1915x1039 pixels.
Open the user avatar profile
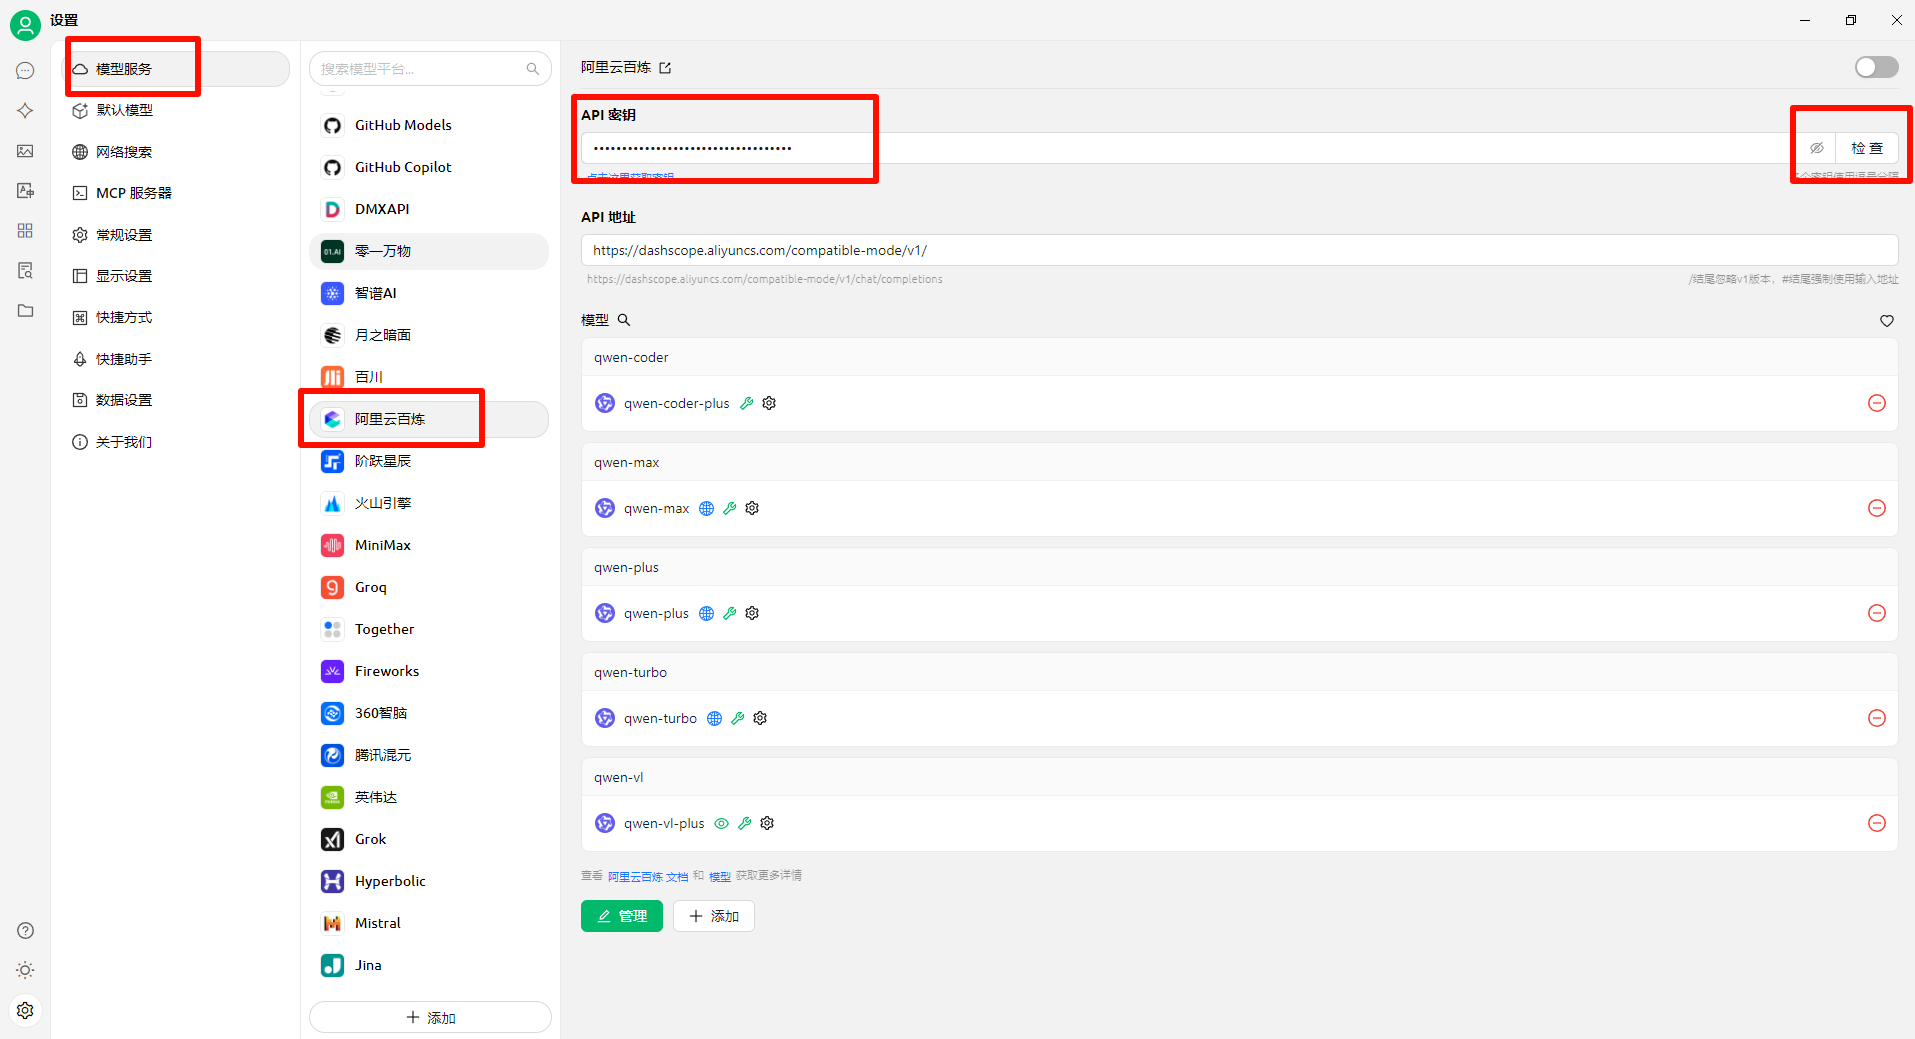[25, 25]
